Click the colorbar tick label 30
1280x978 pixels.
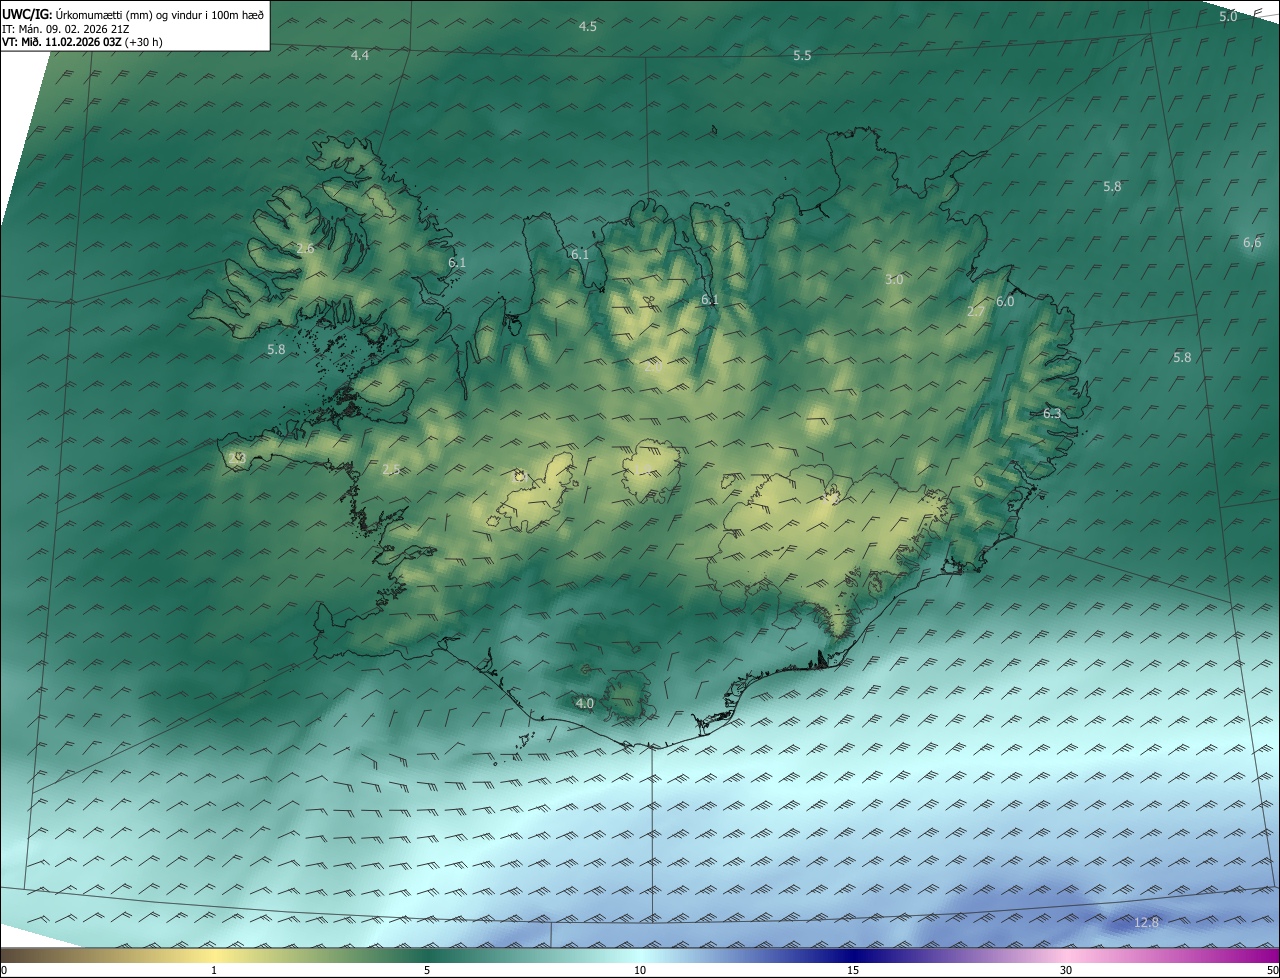[x=1066, y=970]
